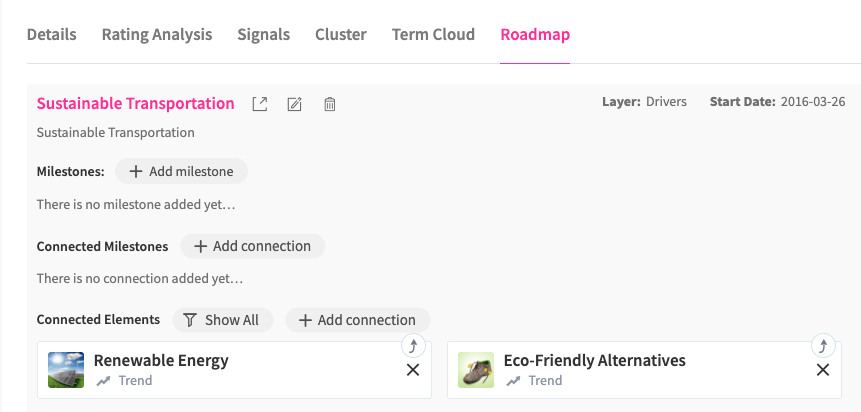Click the edit pencil icon
Screen dimensions: 861x412
click(295, 104)
